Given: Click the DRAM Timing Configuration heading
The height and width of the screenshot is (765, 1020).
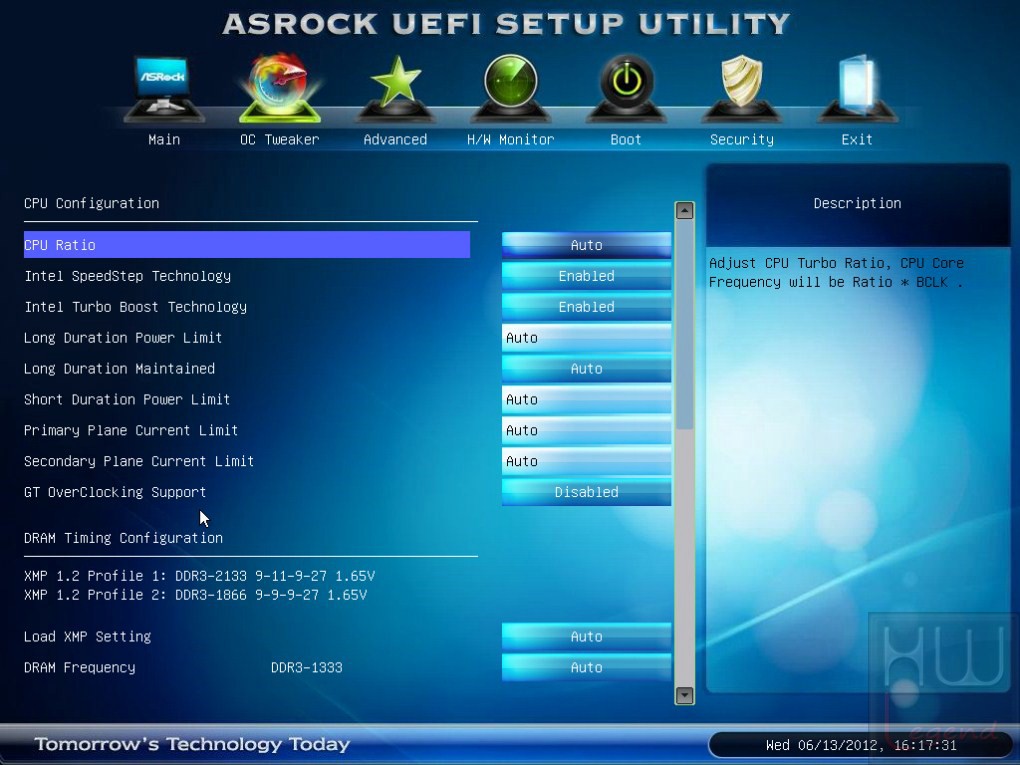Looking at the screenshot, I should [x=123, y=538].
